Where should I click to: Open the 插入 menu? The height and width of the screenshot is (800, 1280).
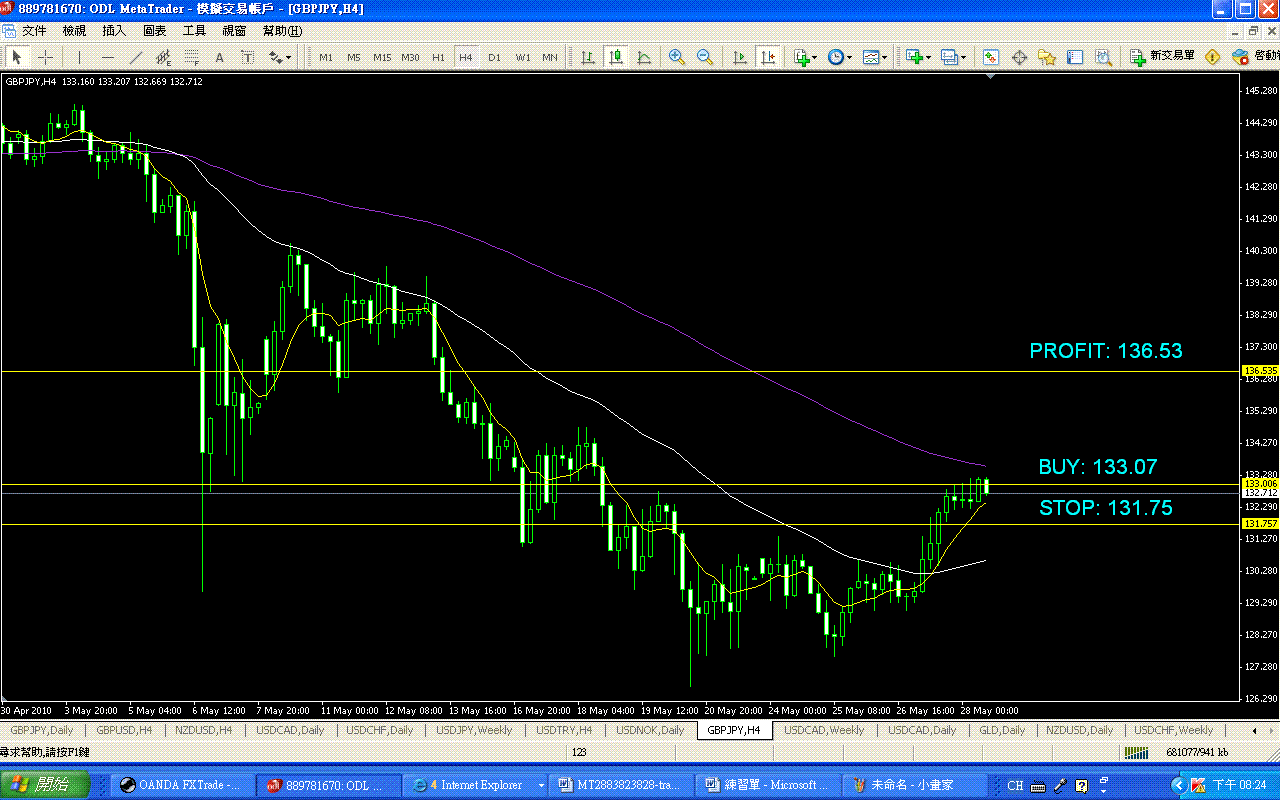(x=113, y=30)
